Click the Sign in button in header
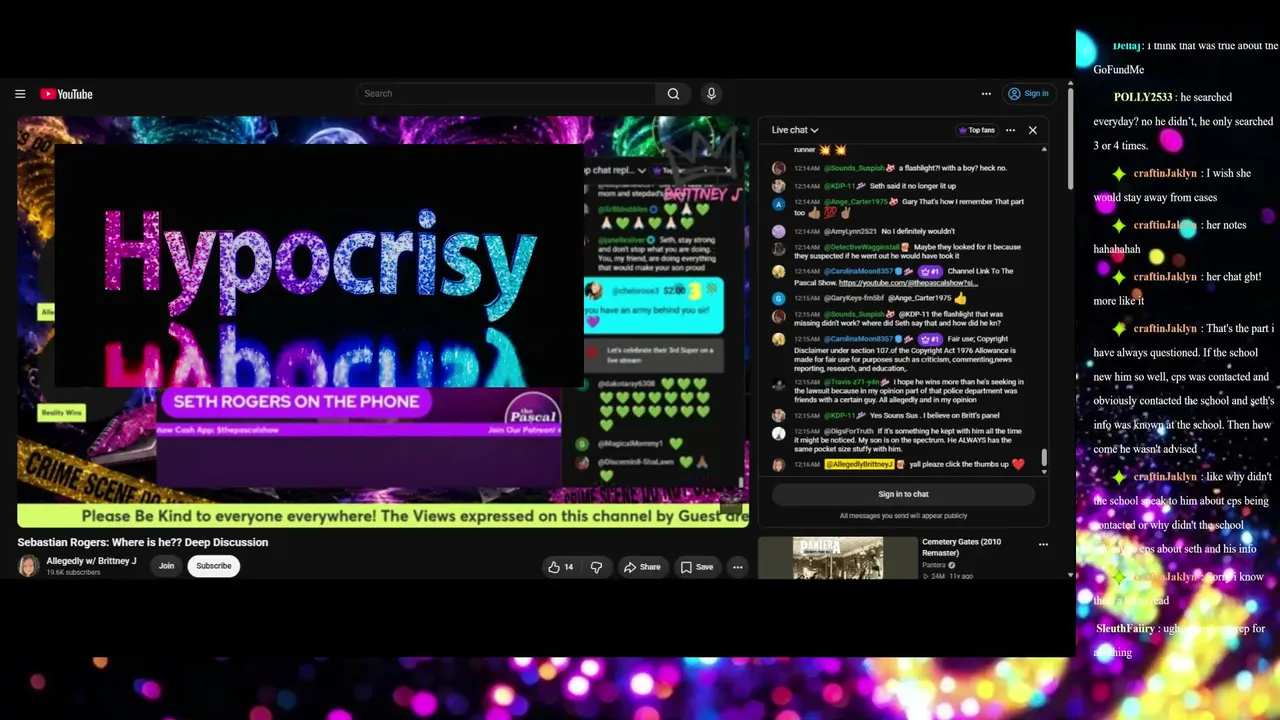Viewport: 1280px width, 720px height. [x=1028, y=94]
